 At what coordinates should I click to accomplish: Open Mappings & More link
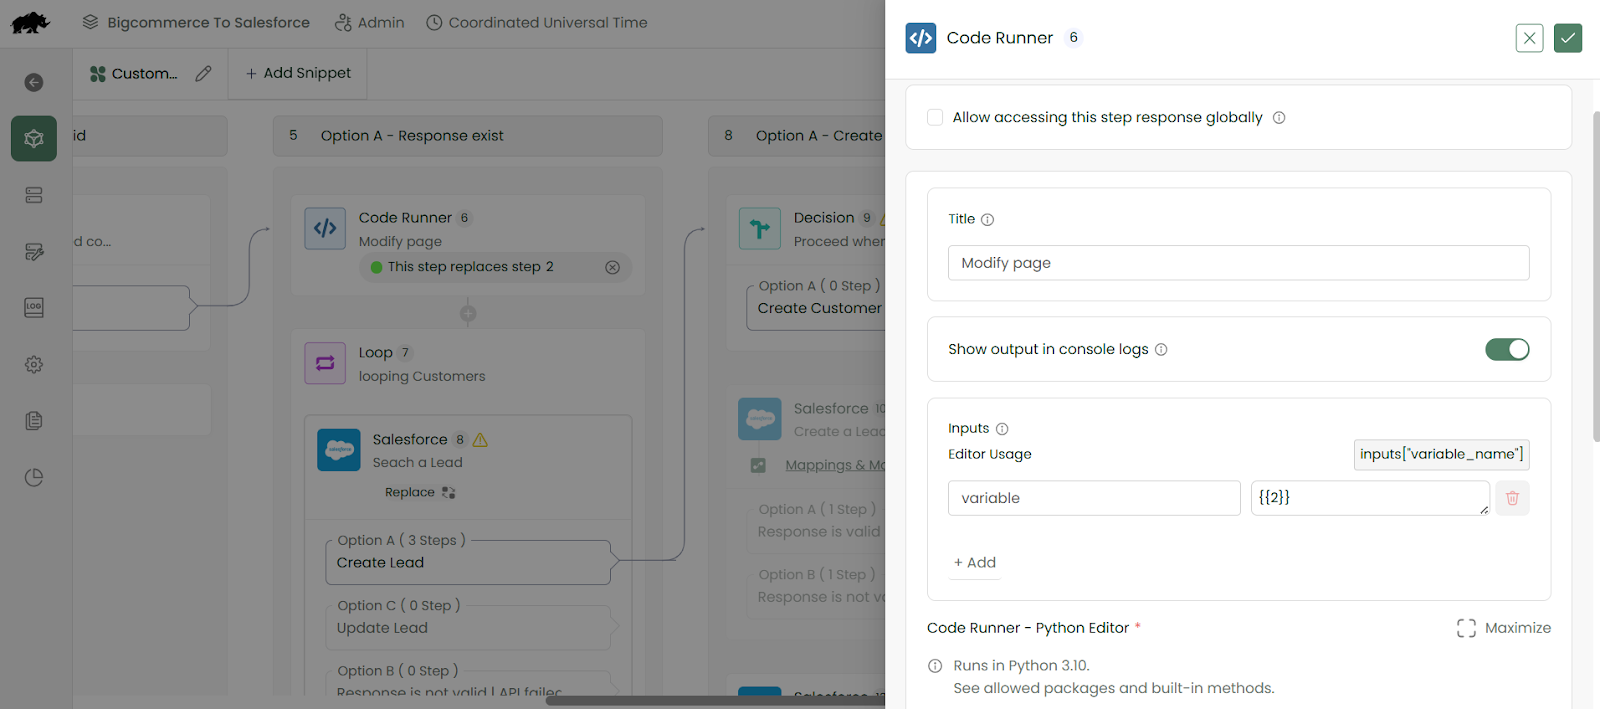click(835, 465)
